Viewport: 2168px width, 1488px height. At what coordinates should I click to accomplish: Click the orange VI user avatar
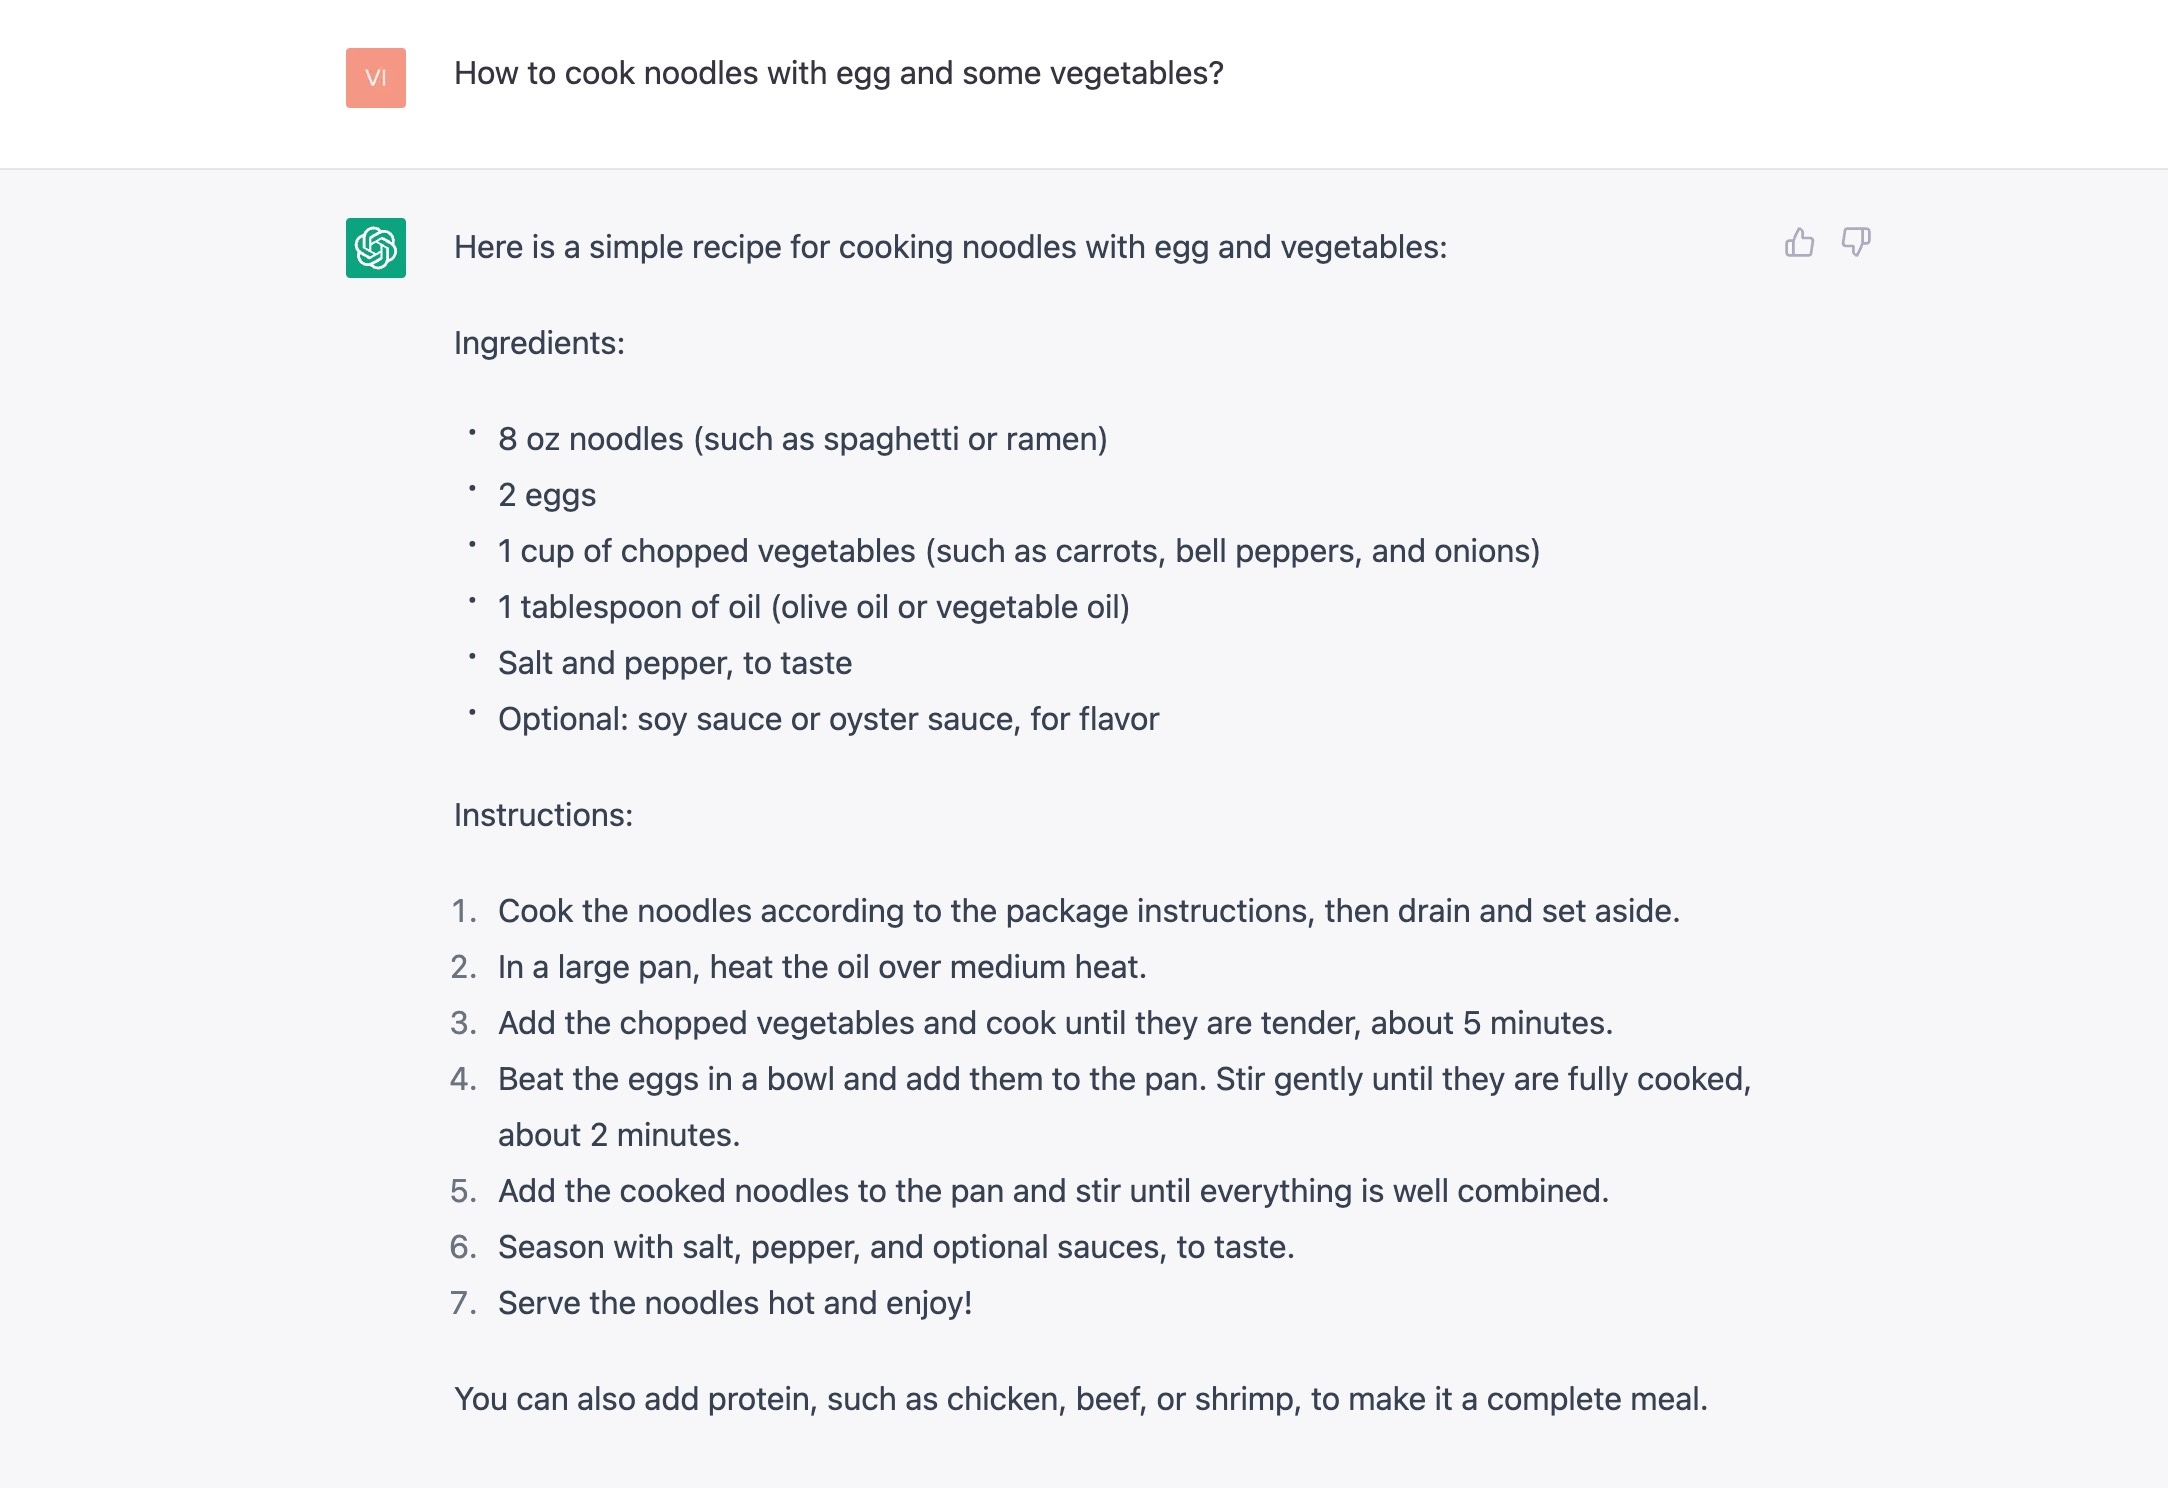[x=376, y=78]
